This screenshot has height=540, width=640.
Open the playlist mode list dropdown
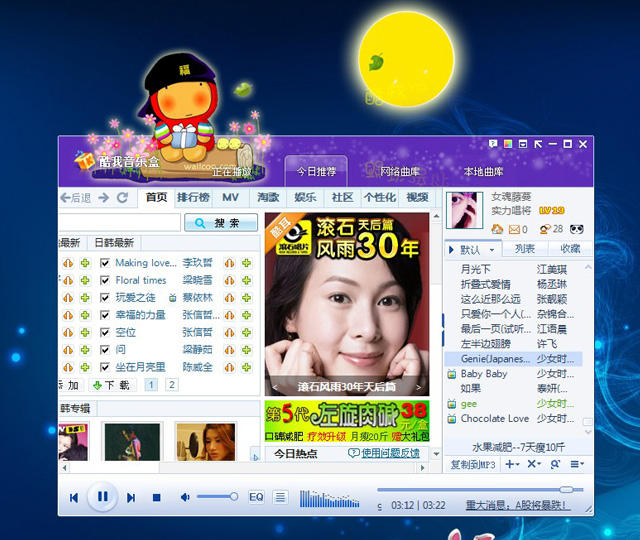pyautogui.click(x=577, y=464)
